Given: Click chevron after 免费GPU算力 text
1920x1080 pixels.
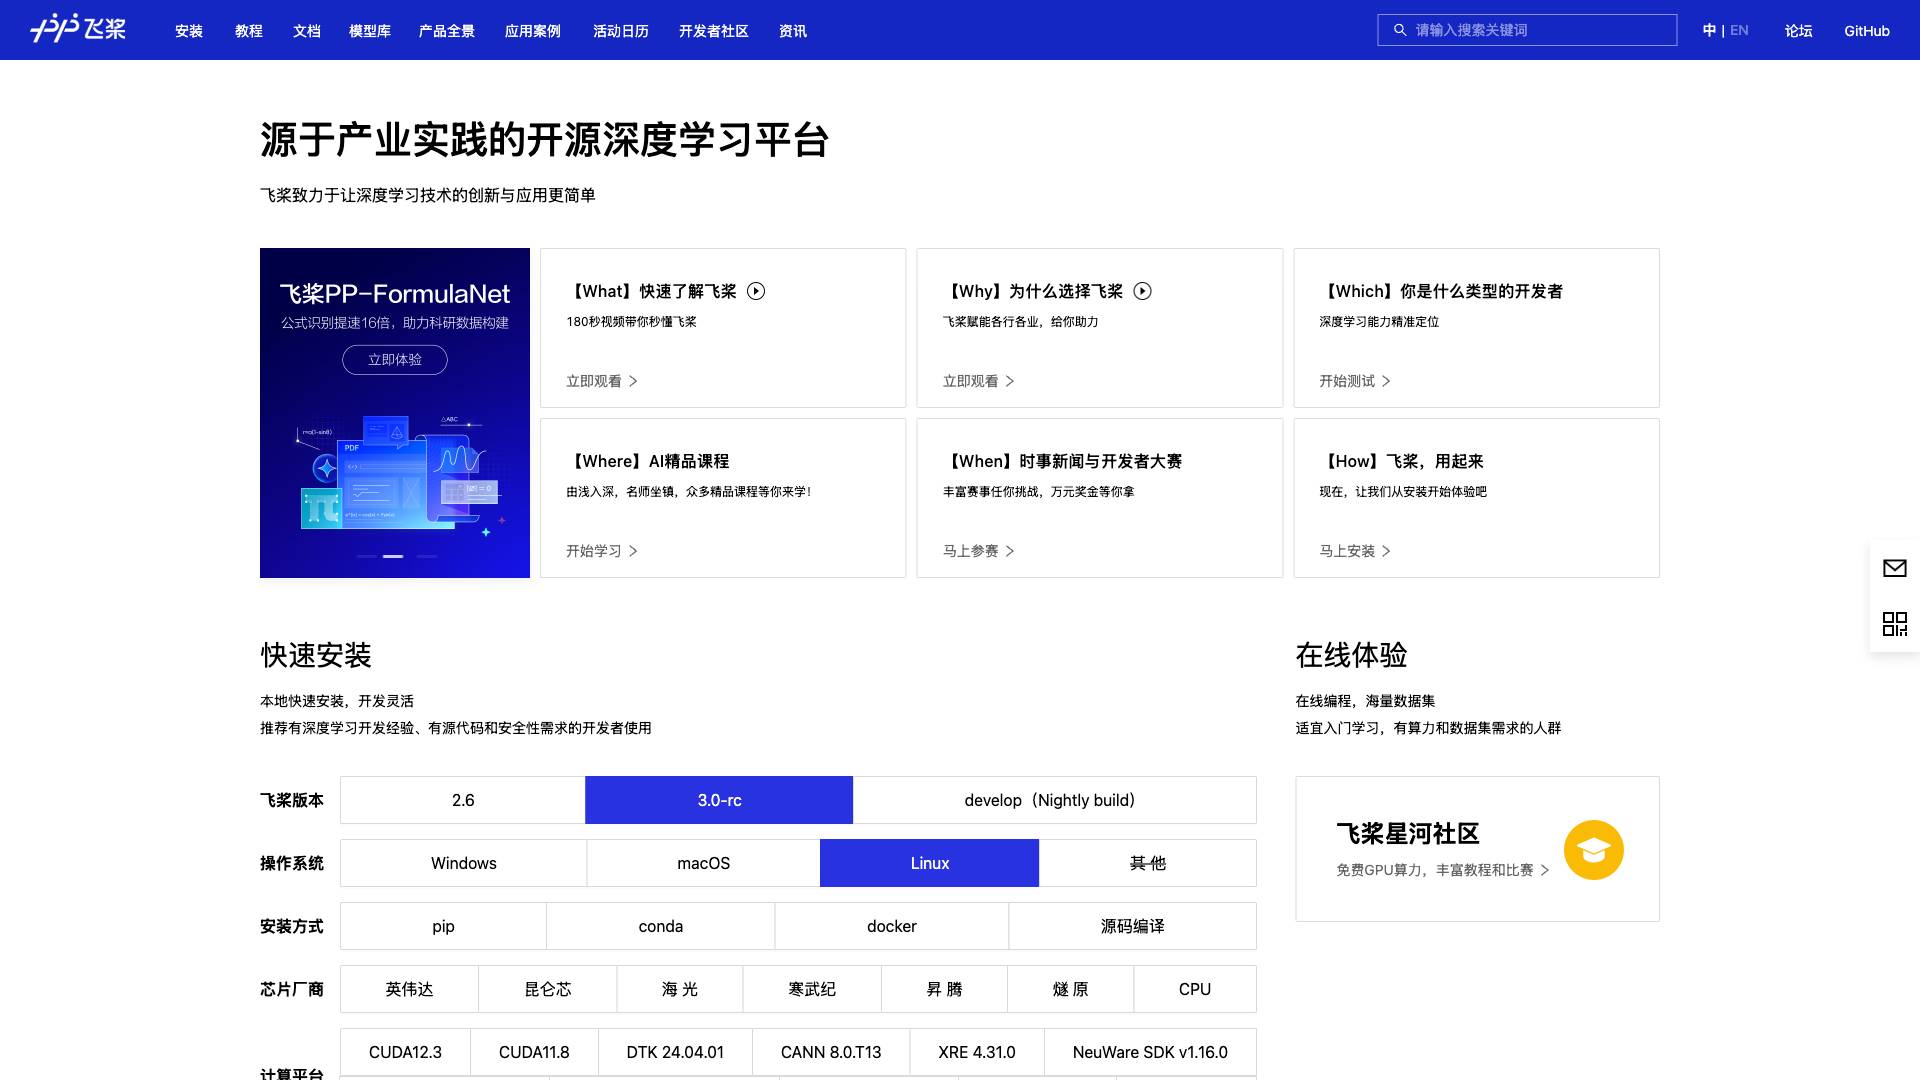Looking at the screenshot, I should point(1545,870).
